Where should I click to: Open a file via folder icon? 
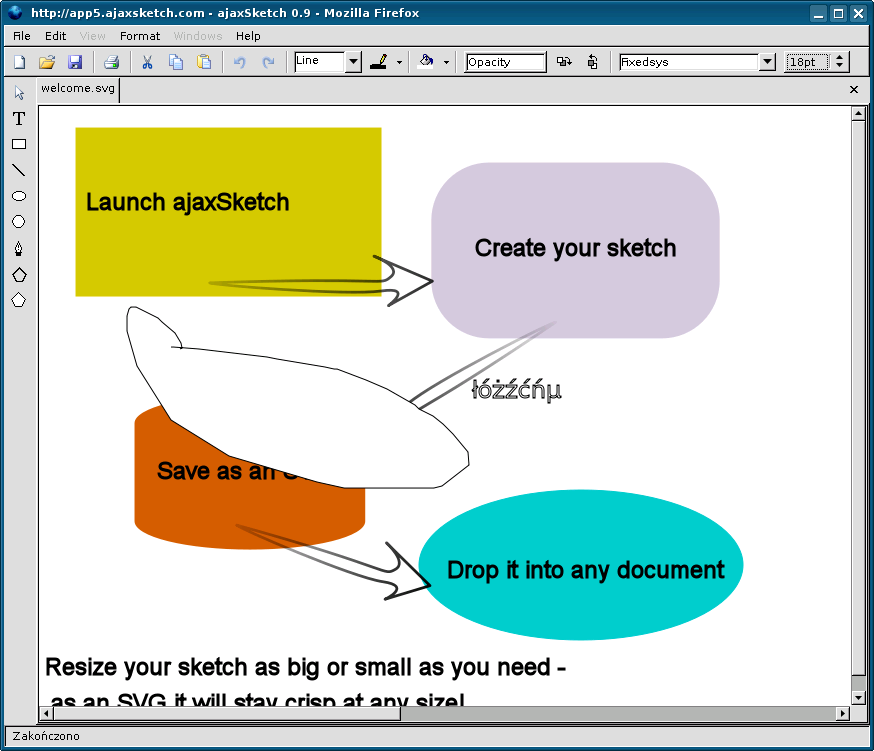coord(47,62)
